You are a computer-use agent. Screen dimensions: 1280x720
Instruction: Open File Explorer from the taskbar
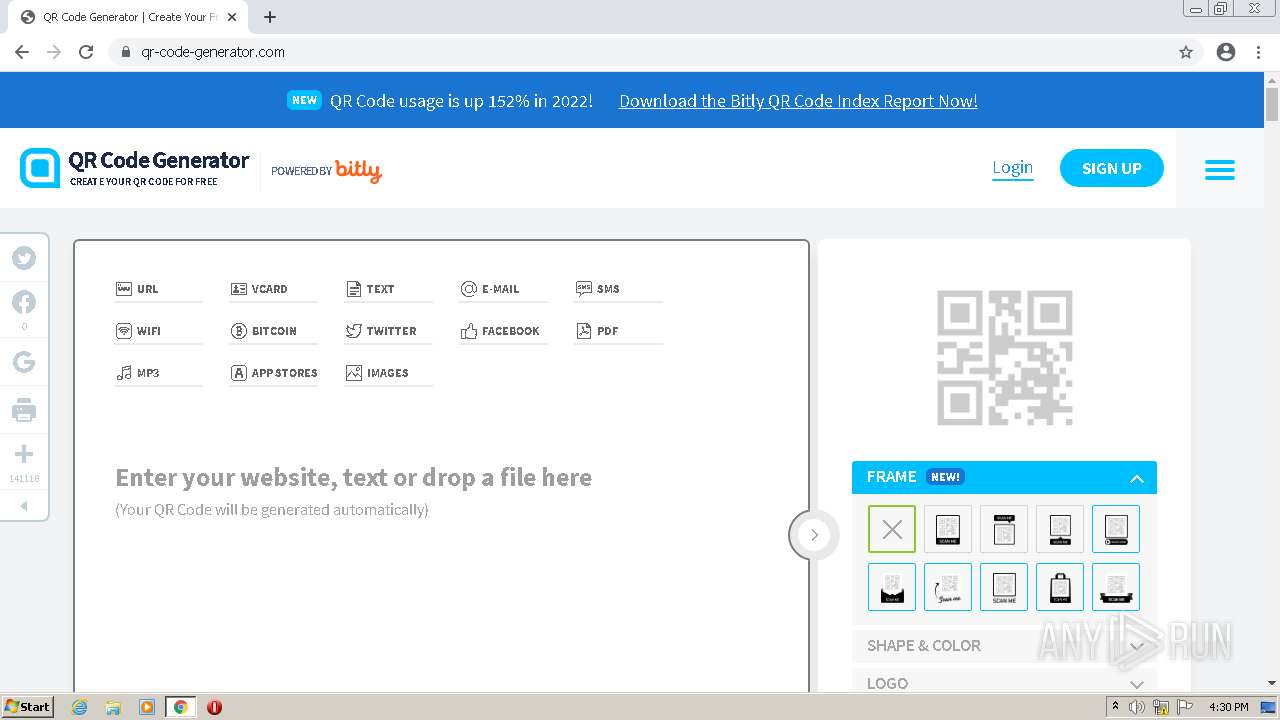click(113, 707)
